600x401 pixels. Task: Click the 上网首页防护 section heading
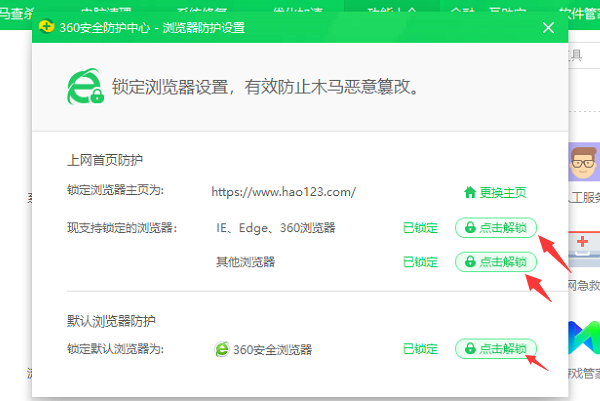pyautogui.click(x=105, y=160)
